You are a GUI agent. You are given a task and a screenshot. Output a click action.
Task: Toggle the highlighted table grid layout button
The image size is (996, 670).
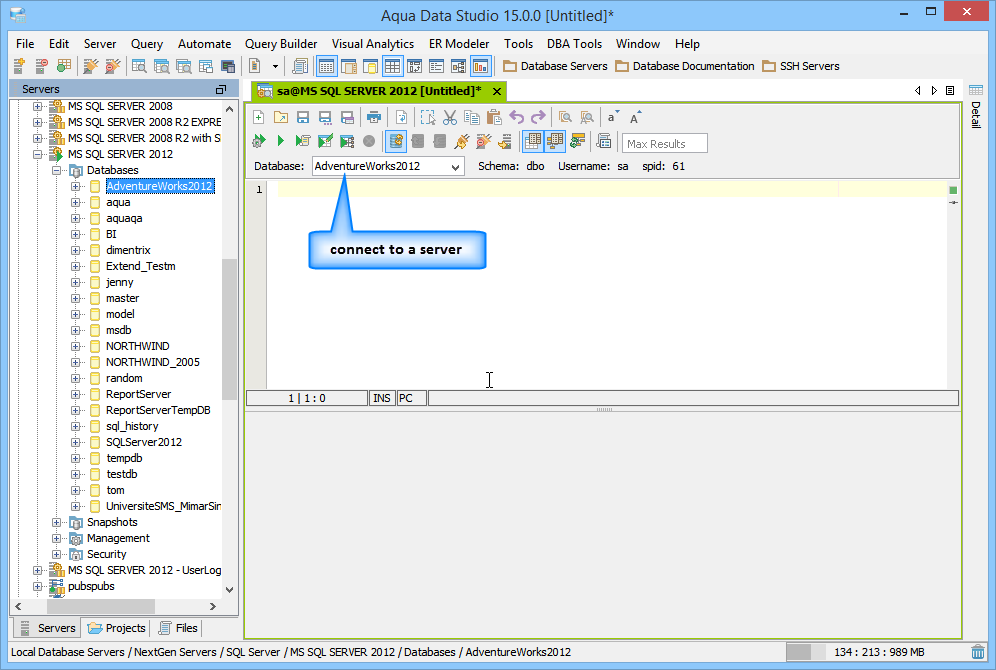393,65
